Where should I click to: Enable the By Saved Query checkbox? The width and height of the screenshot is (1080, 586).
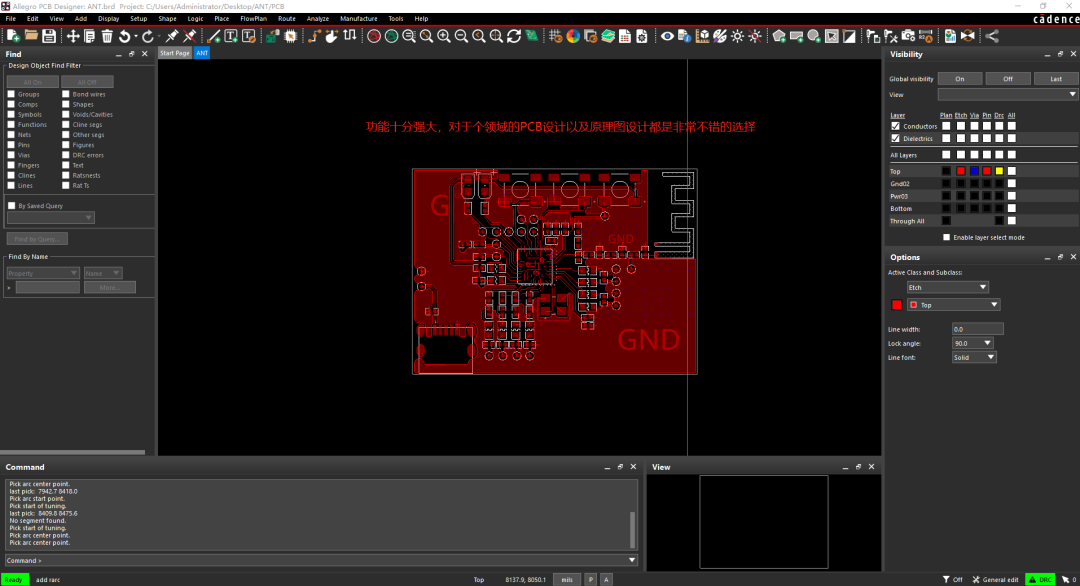point(11,205)
